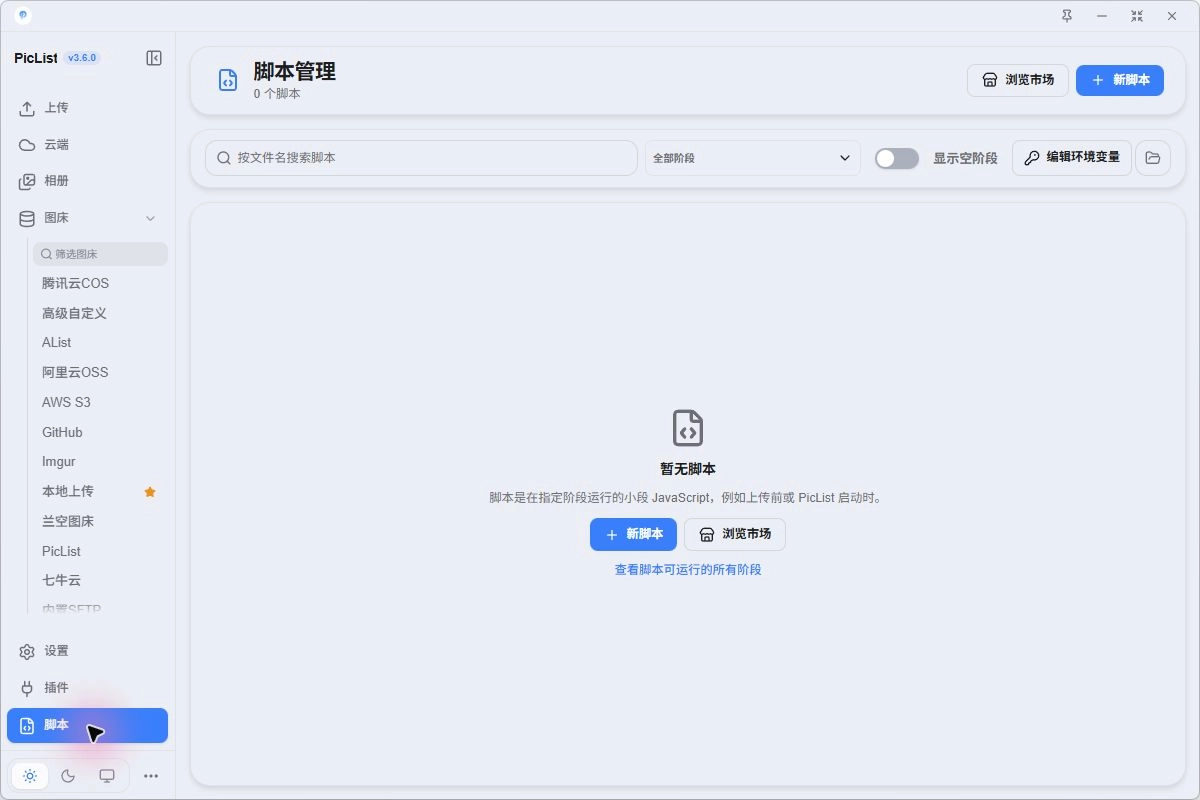Click the 按文件名搜索脚本 search field
This screenshot has height=800, width=1200.
pyautogui.click(x=421, y=158)
